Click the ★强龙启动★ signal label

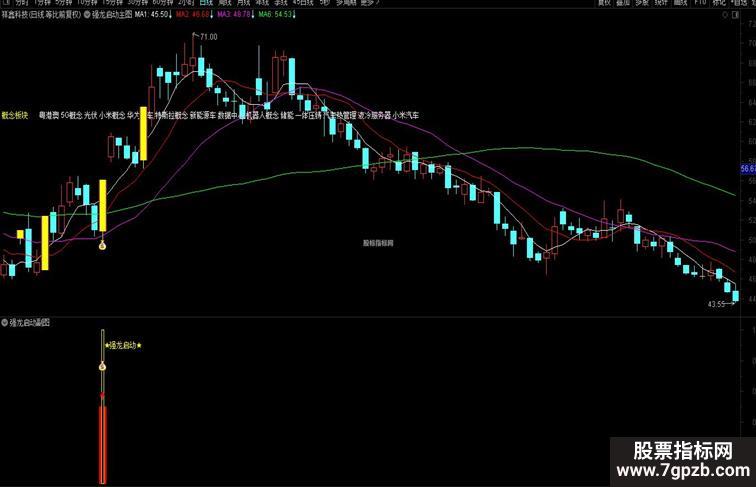[123, 345]
